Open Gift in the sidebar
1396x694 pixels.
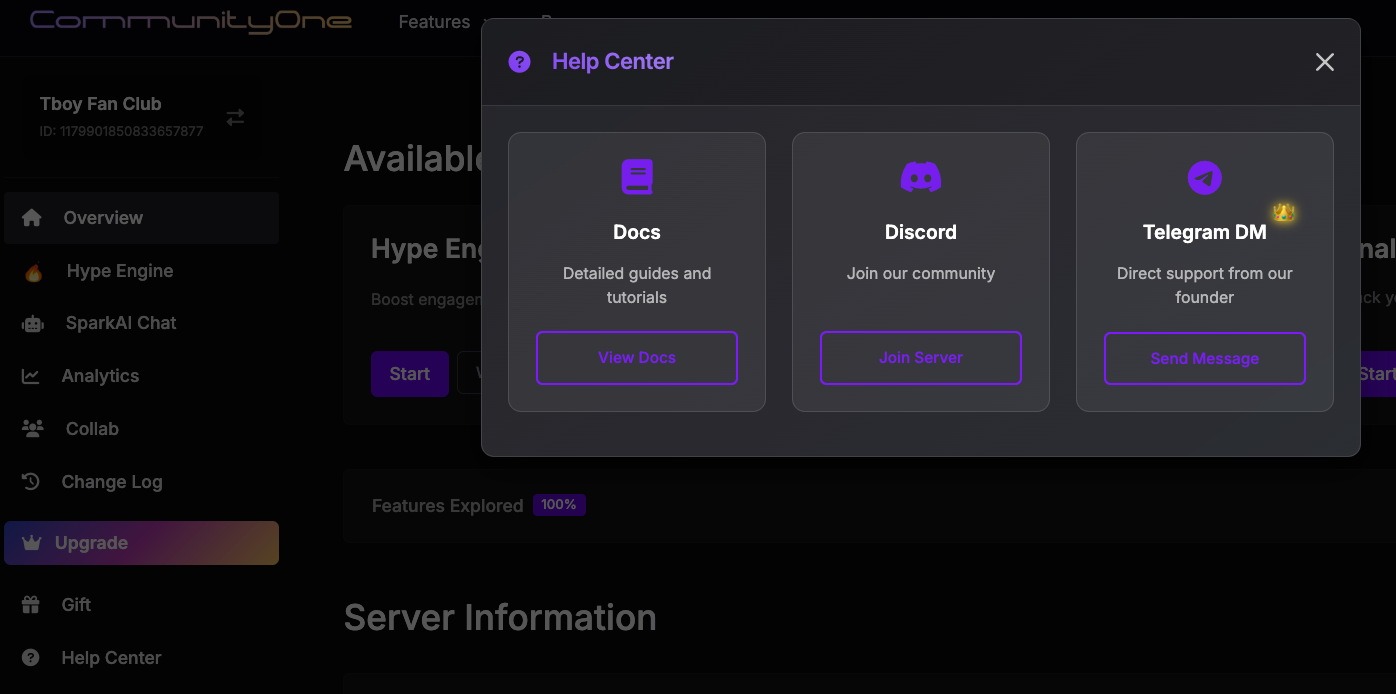pos(141,605)
